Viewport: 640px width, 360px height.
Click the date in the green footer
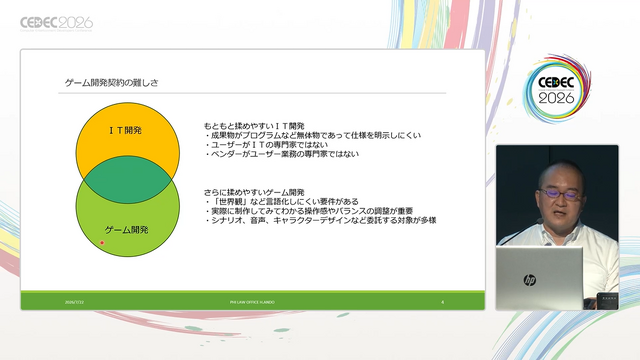(x=74, y=302)
